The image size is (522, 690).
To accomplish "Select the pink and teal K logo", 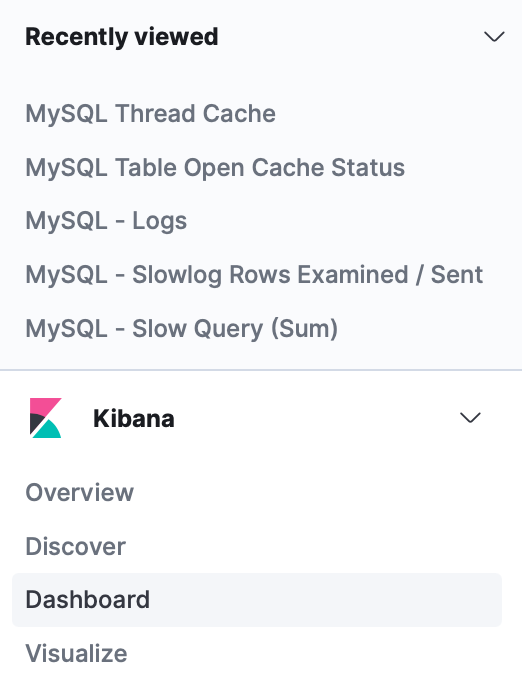I will [x=45, y=418].
